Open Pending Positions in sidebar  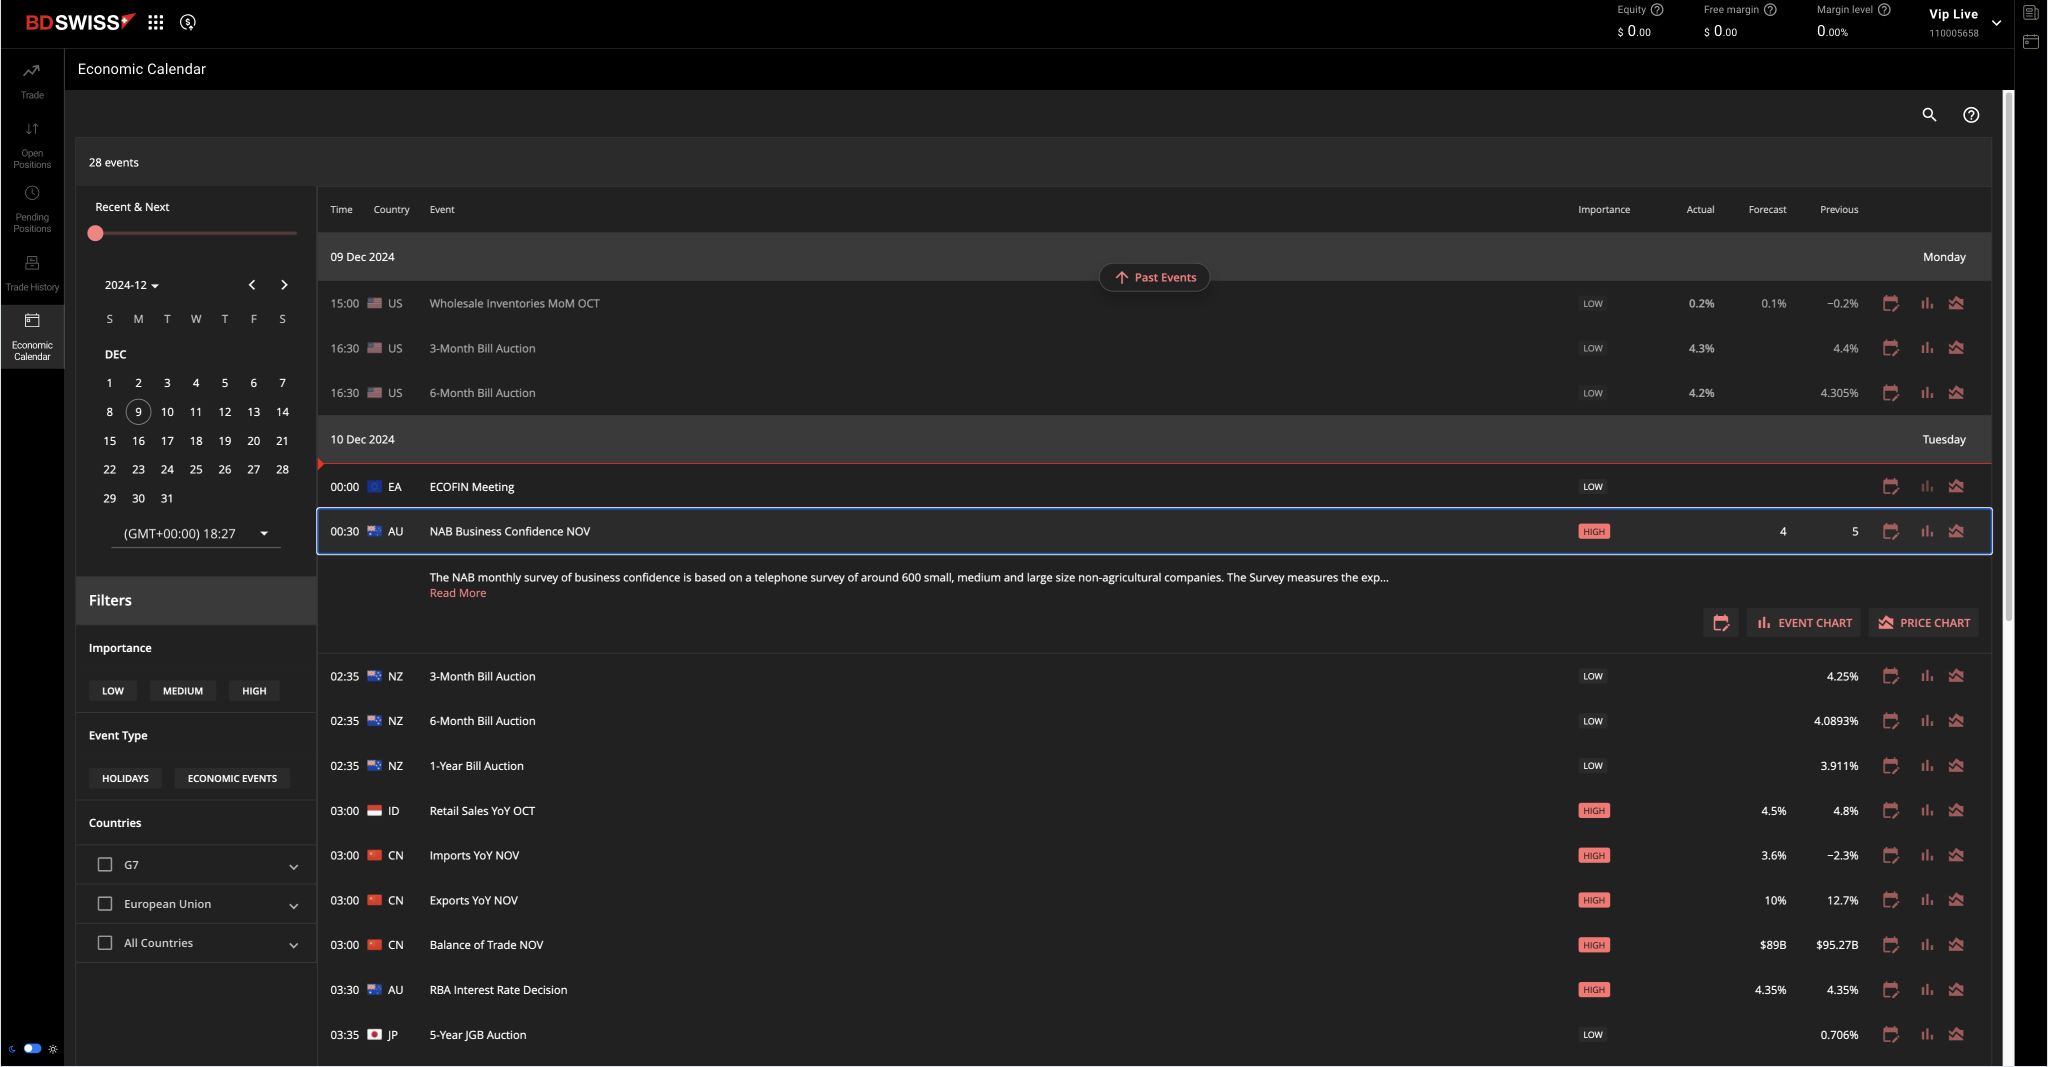pos(32,209)
